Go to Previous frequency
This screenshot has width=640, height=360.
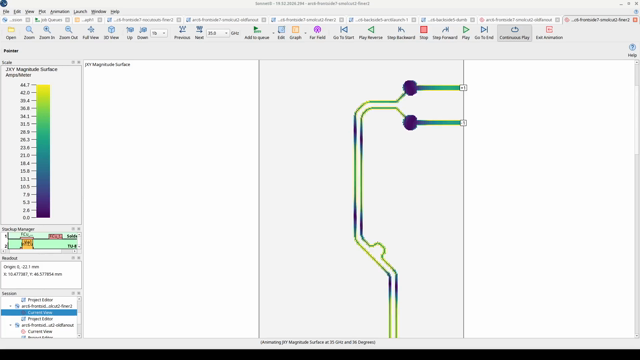tap(182, 33)
